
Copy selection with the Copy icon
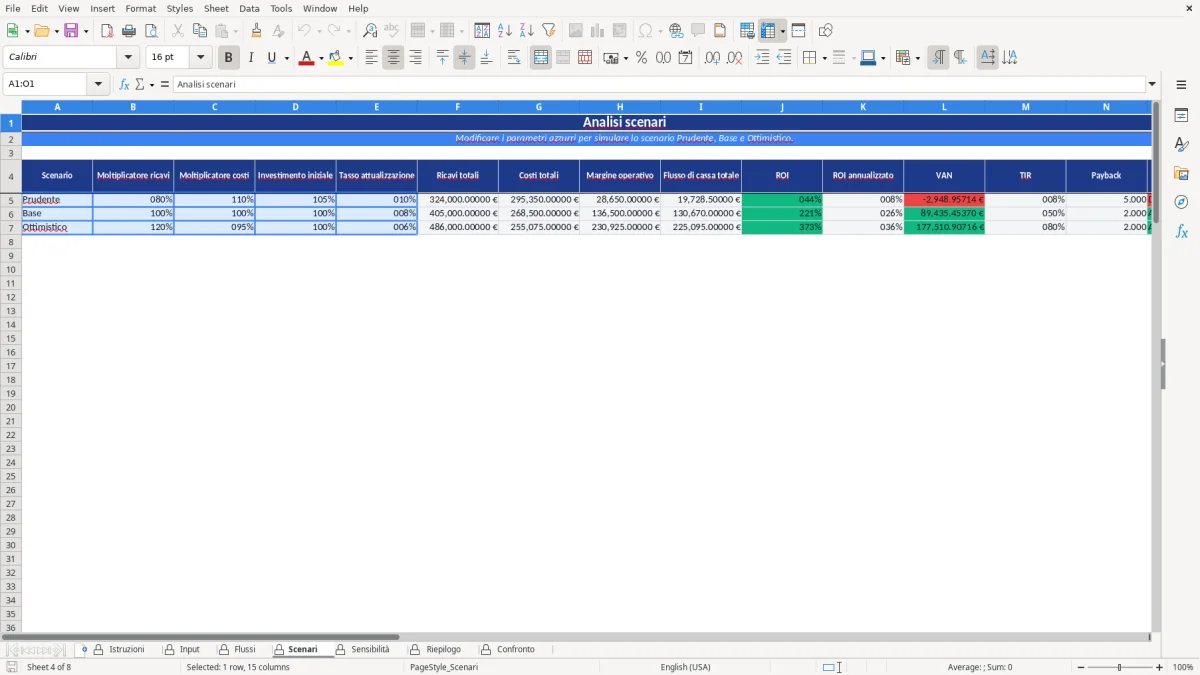point(200,31)
